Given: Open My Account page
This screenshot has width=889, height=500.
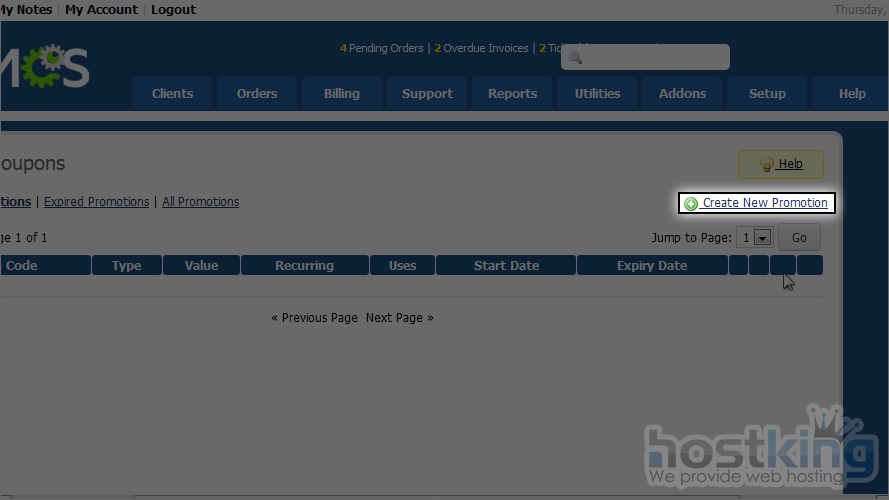Looking at the screenshot, I should click(x=101, y=10).
